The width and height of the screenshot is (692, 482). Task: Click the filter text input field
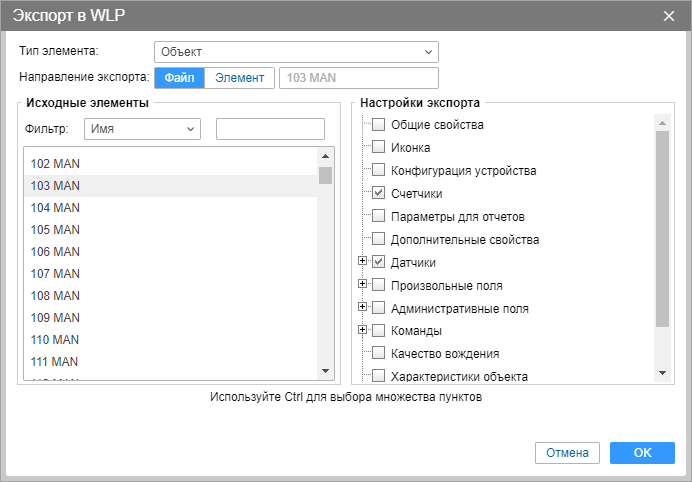(x=270, y=129)
